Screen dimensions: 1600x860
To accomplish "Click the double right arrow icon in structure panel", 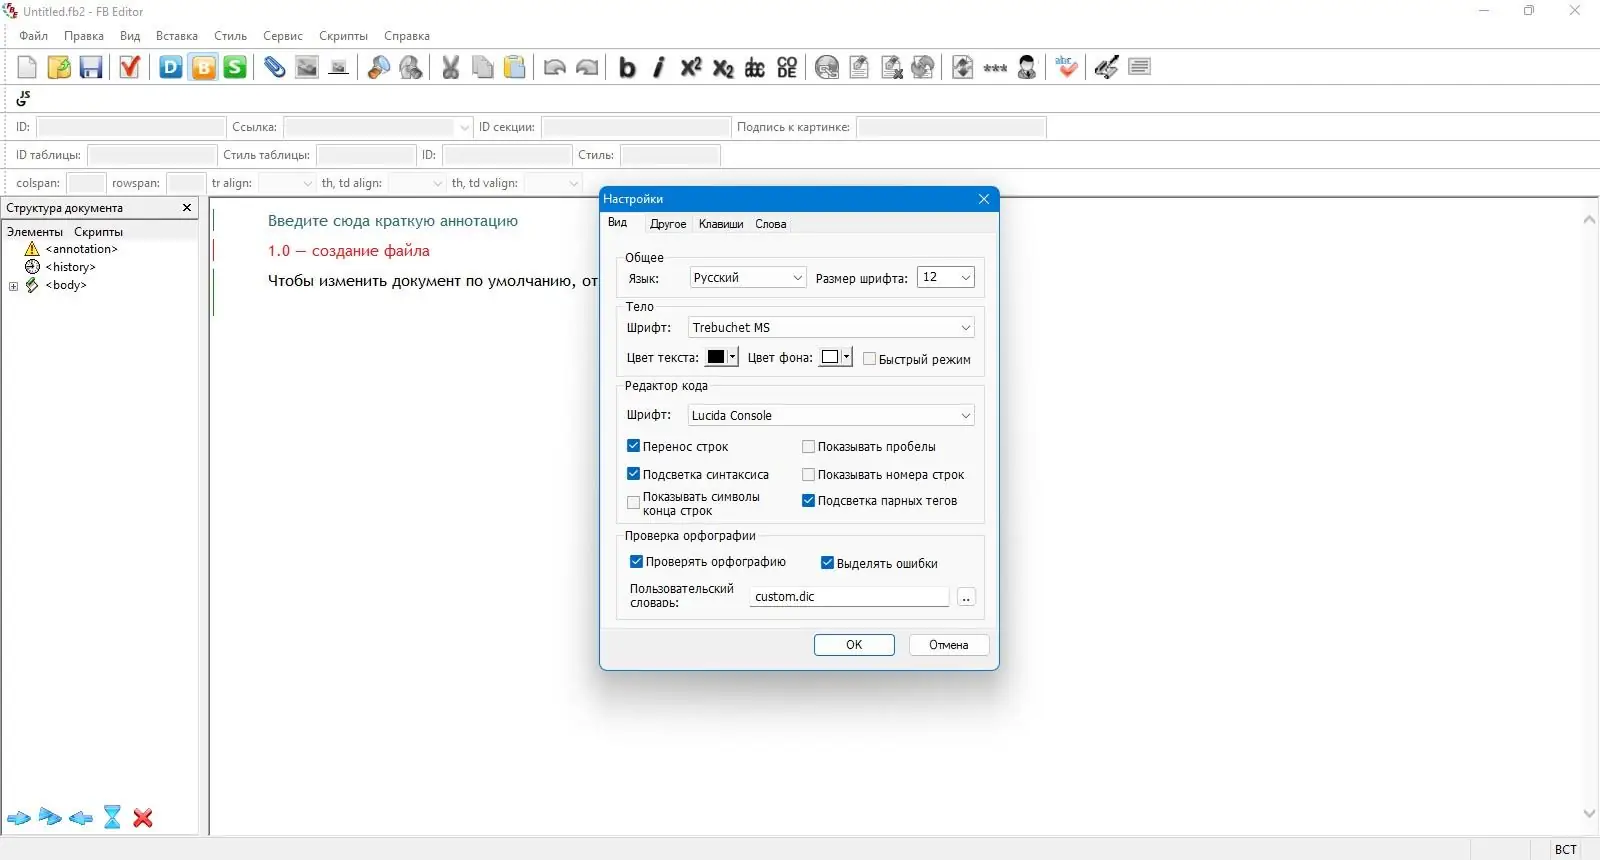I will pos(50,818).
